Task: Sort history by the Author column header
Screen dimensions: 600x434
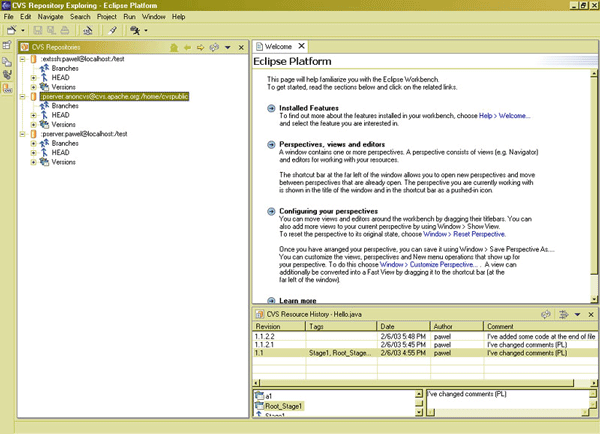Action: pos(457,326)
